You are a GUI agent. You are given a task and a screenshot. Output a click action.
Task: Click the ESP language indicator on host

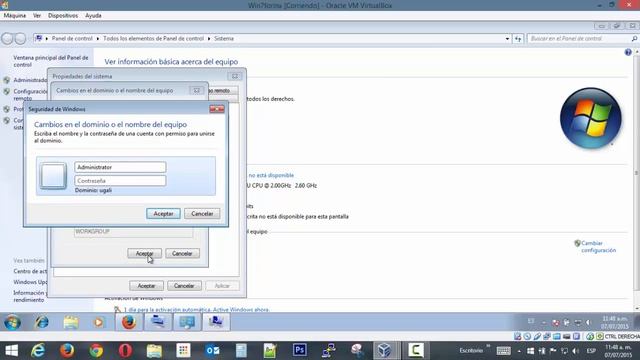click(591, 351)
